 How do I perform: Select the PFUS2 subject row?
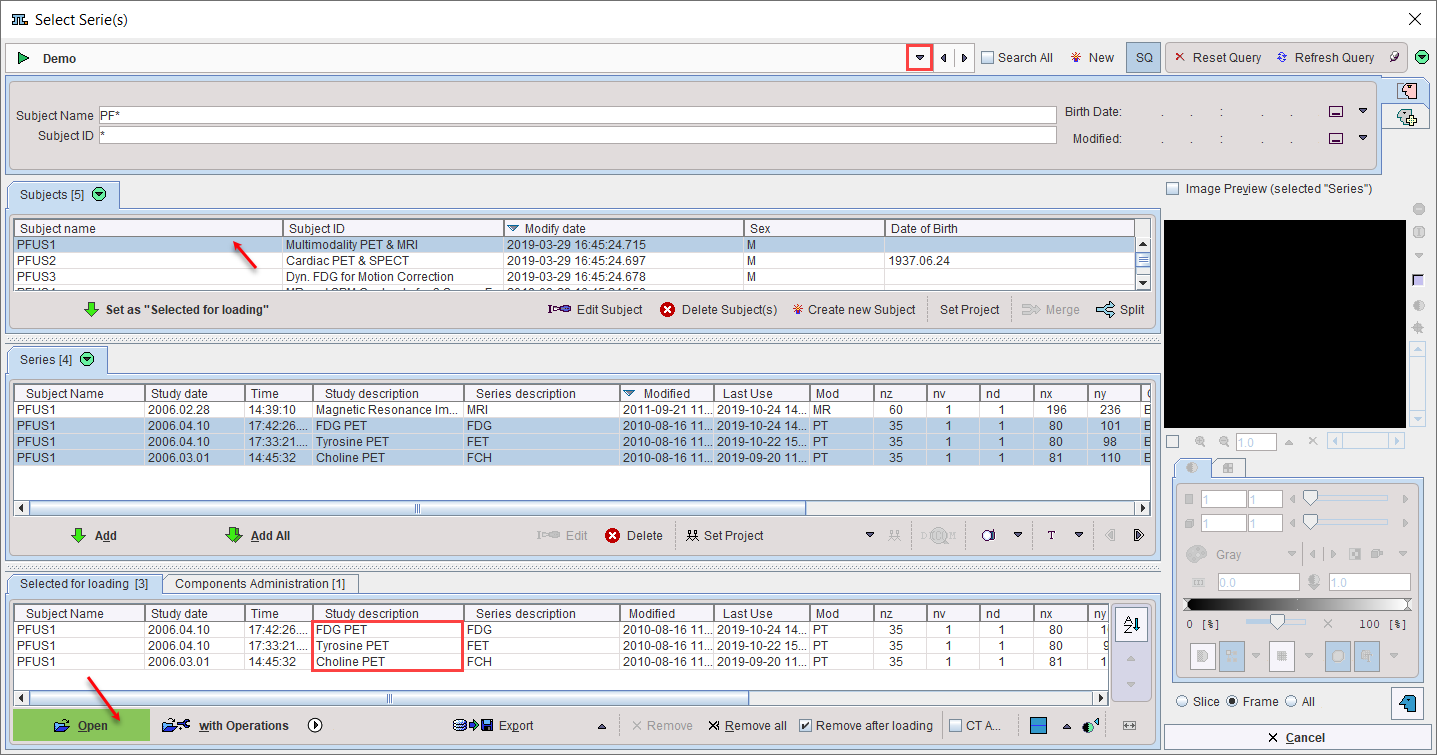[x=575, y=261]
